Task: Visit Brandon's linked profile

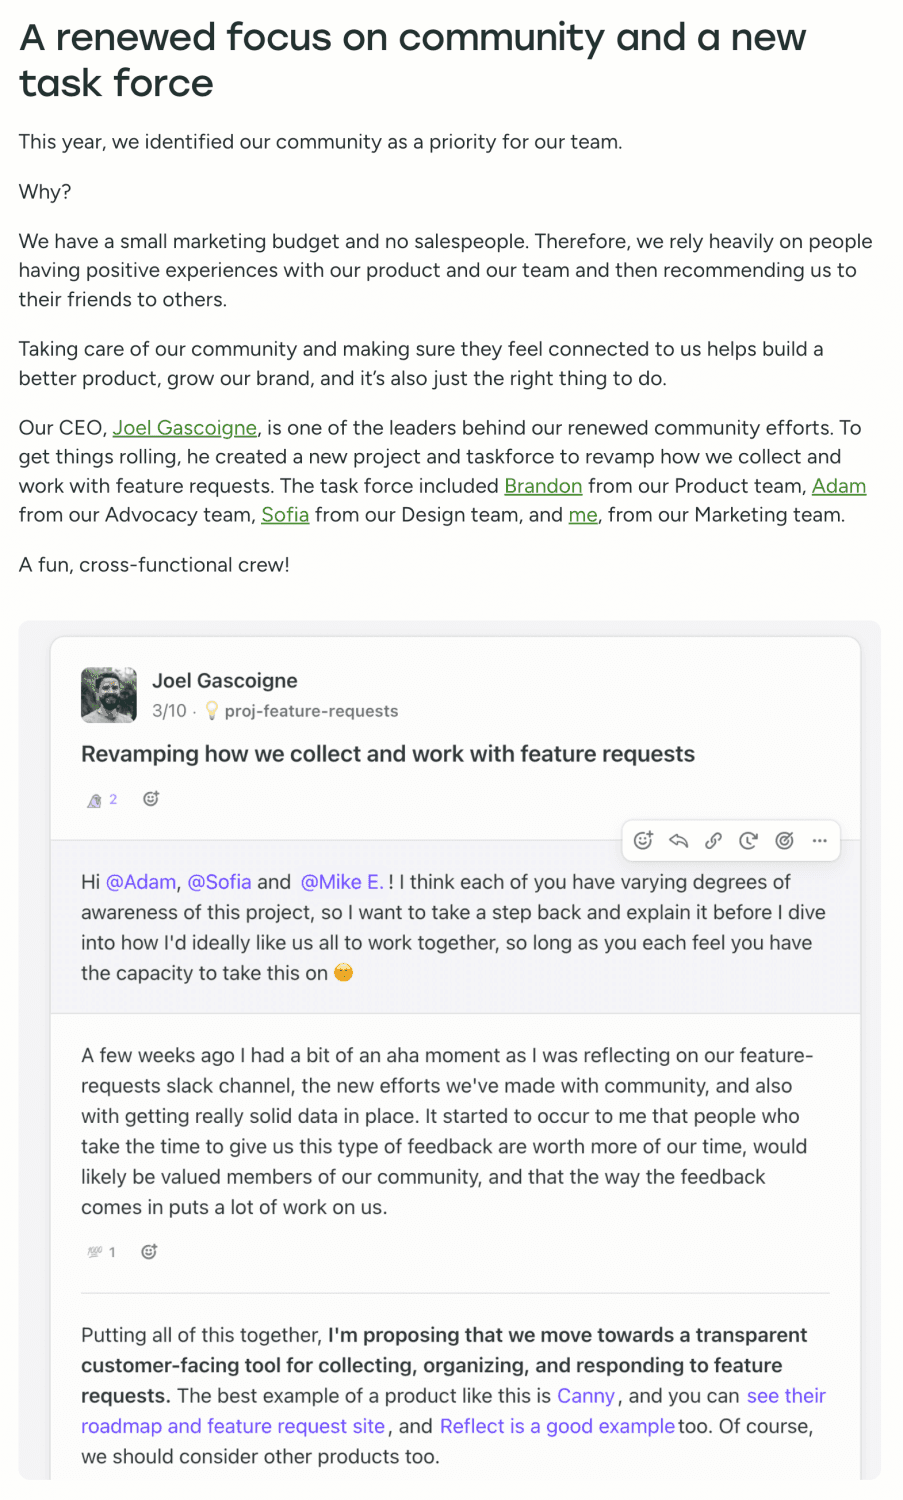Action: [x=543, y=486]
